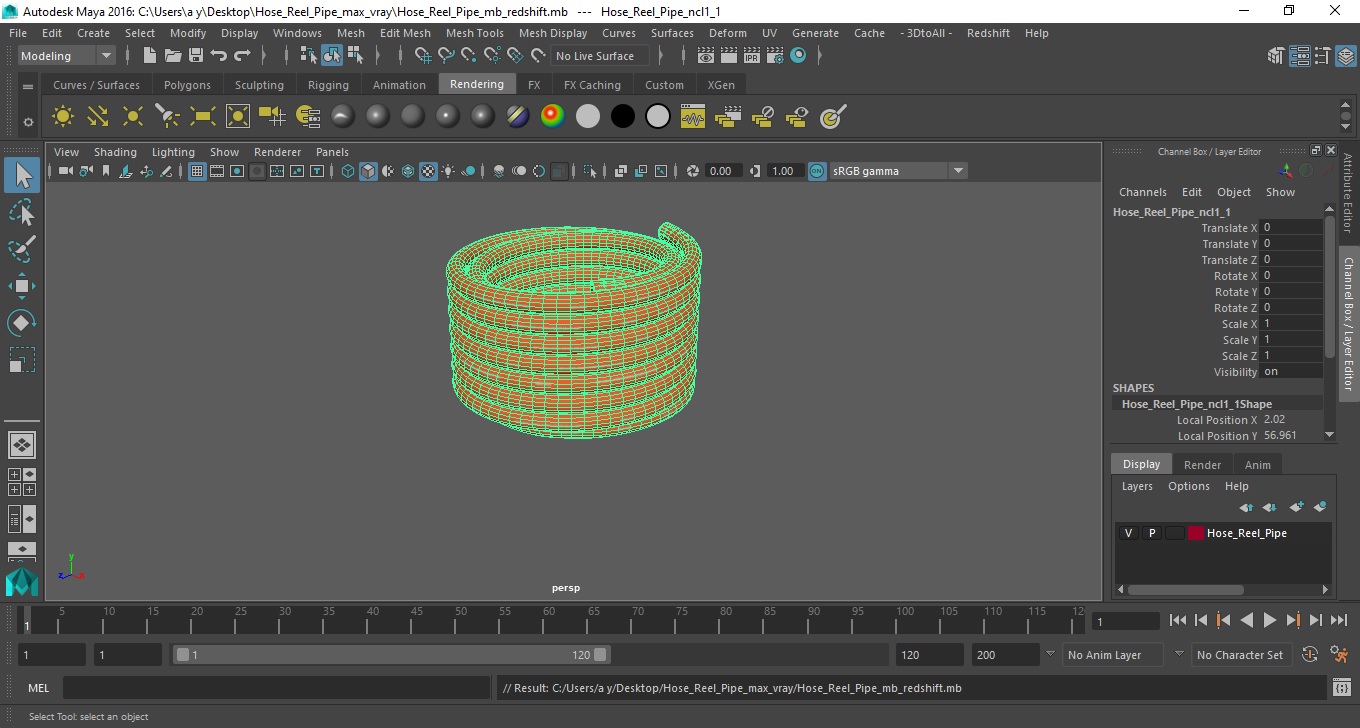
Task: Select the Lasso tool in toolbox
Action: [x=22, y=212]
